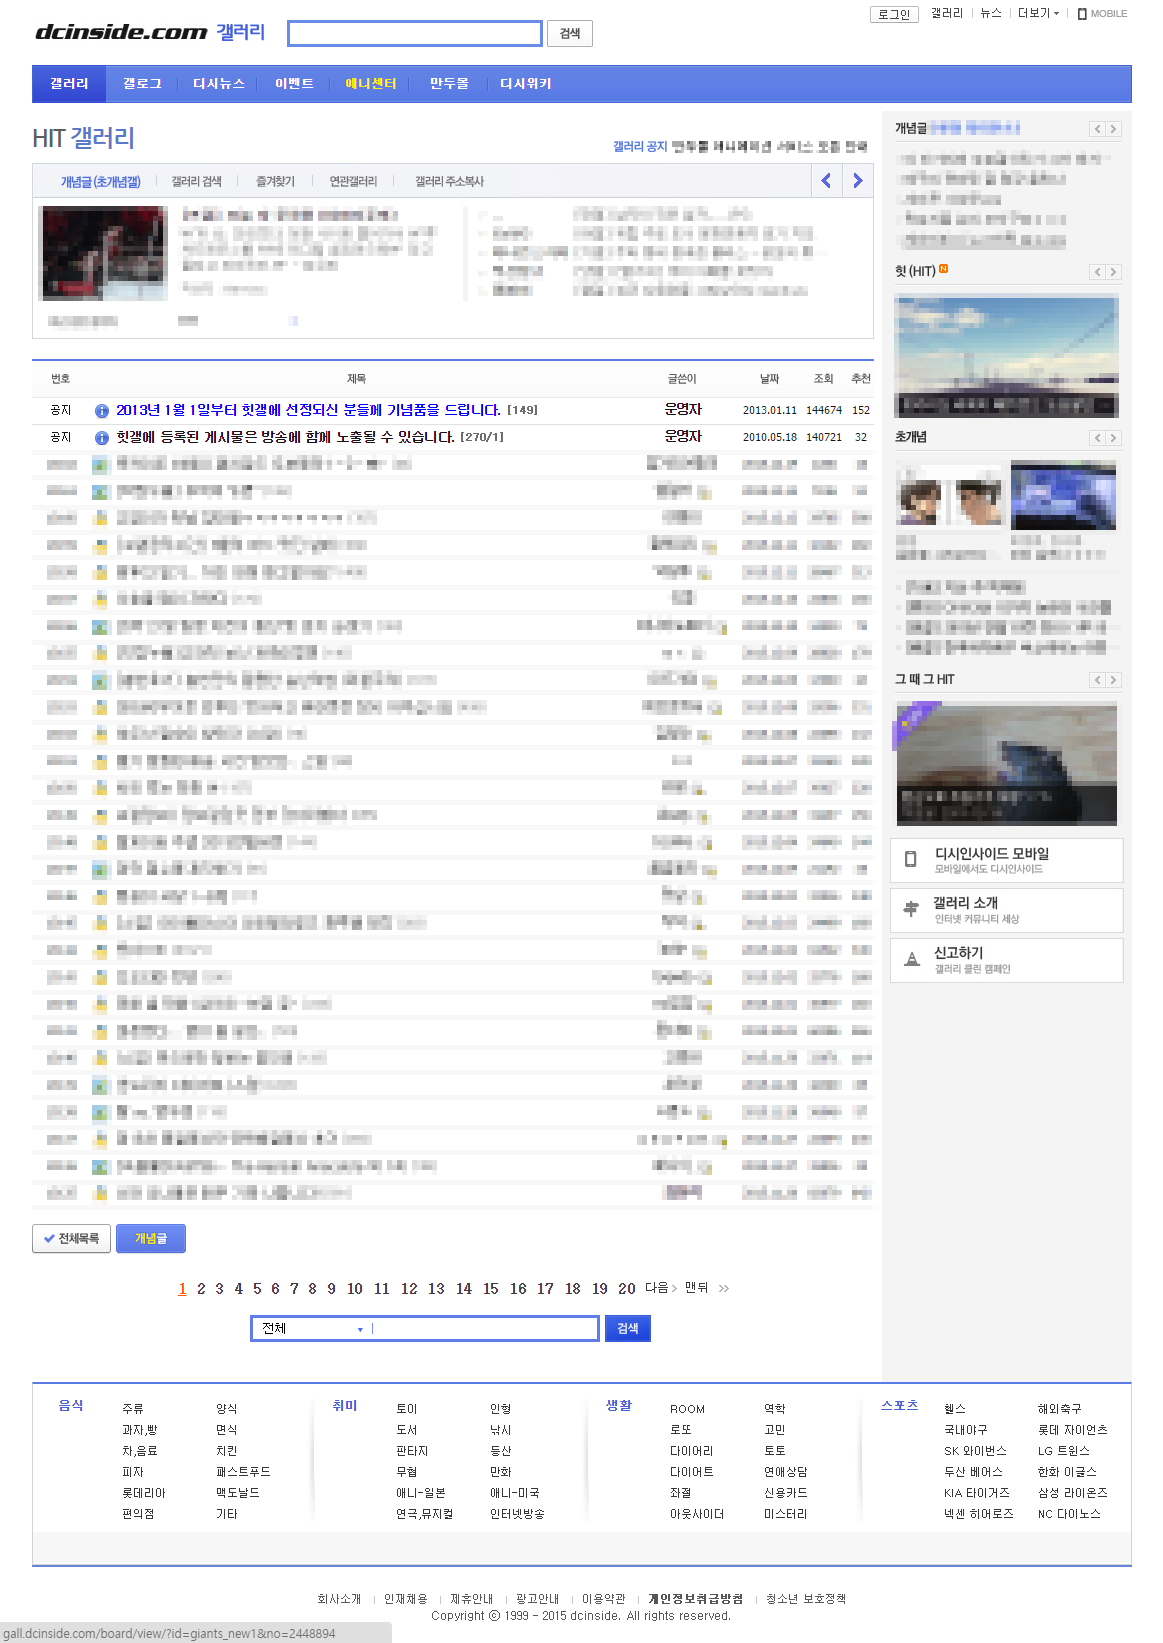The width and height of the screenshot is (1163, 1643).
Task: Open 다이어트 under 생활 footer category
Action: tap(692, 1472)
